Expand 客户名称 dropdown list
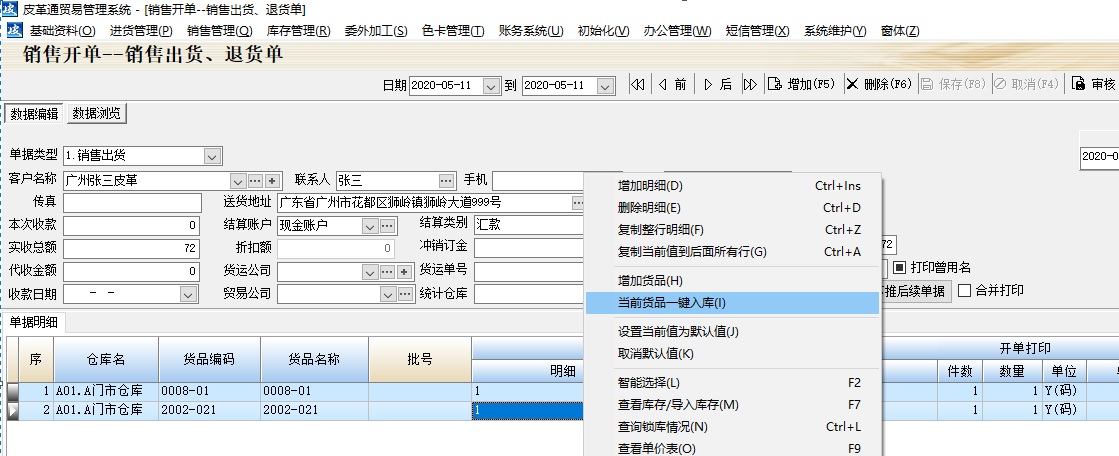The image size is (1119, 456). pos(238,181)
